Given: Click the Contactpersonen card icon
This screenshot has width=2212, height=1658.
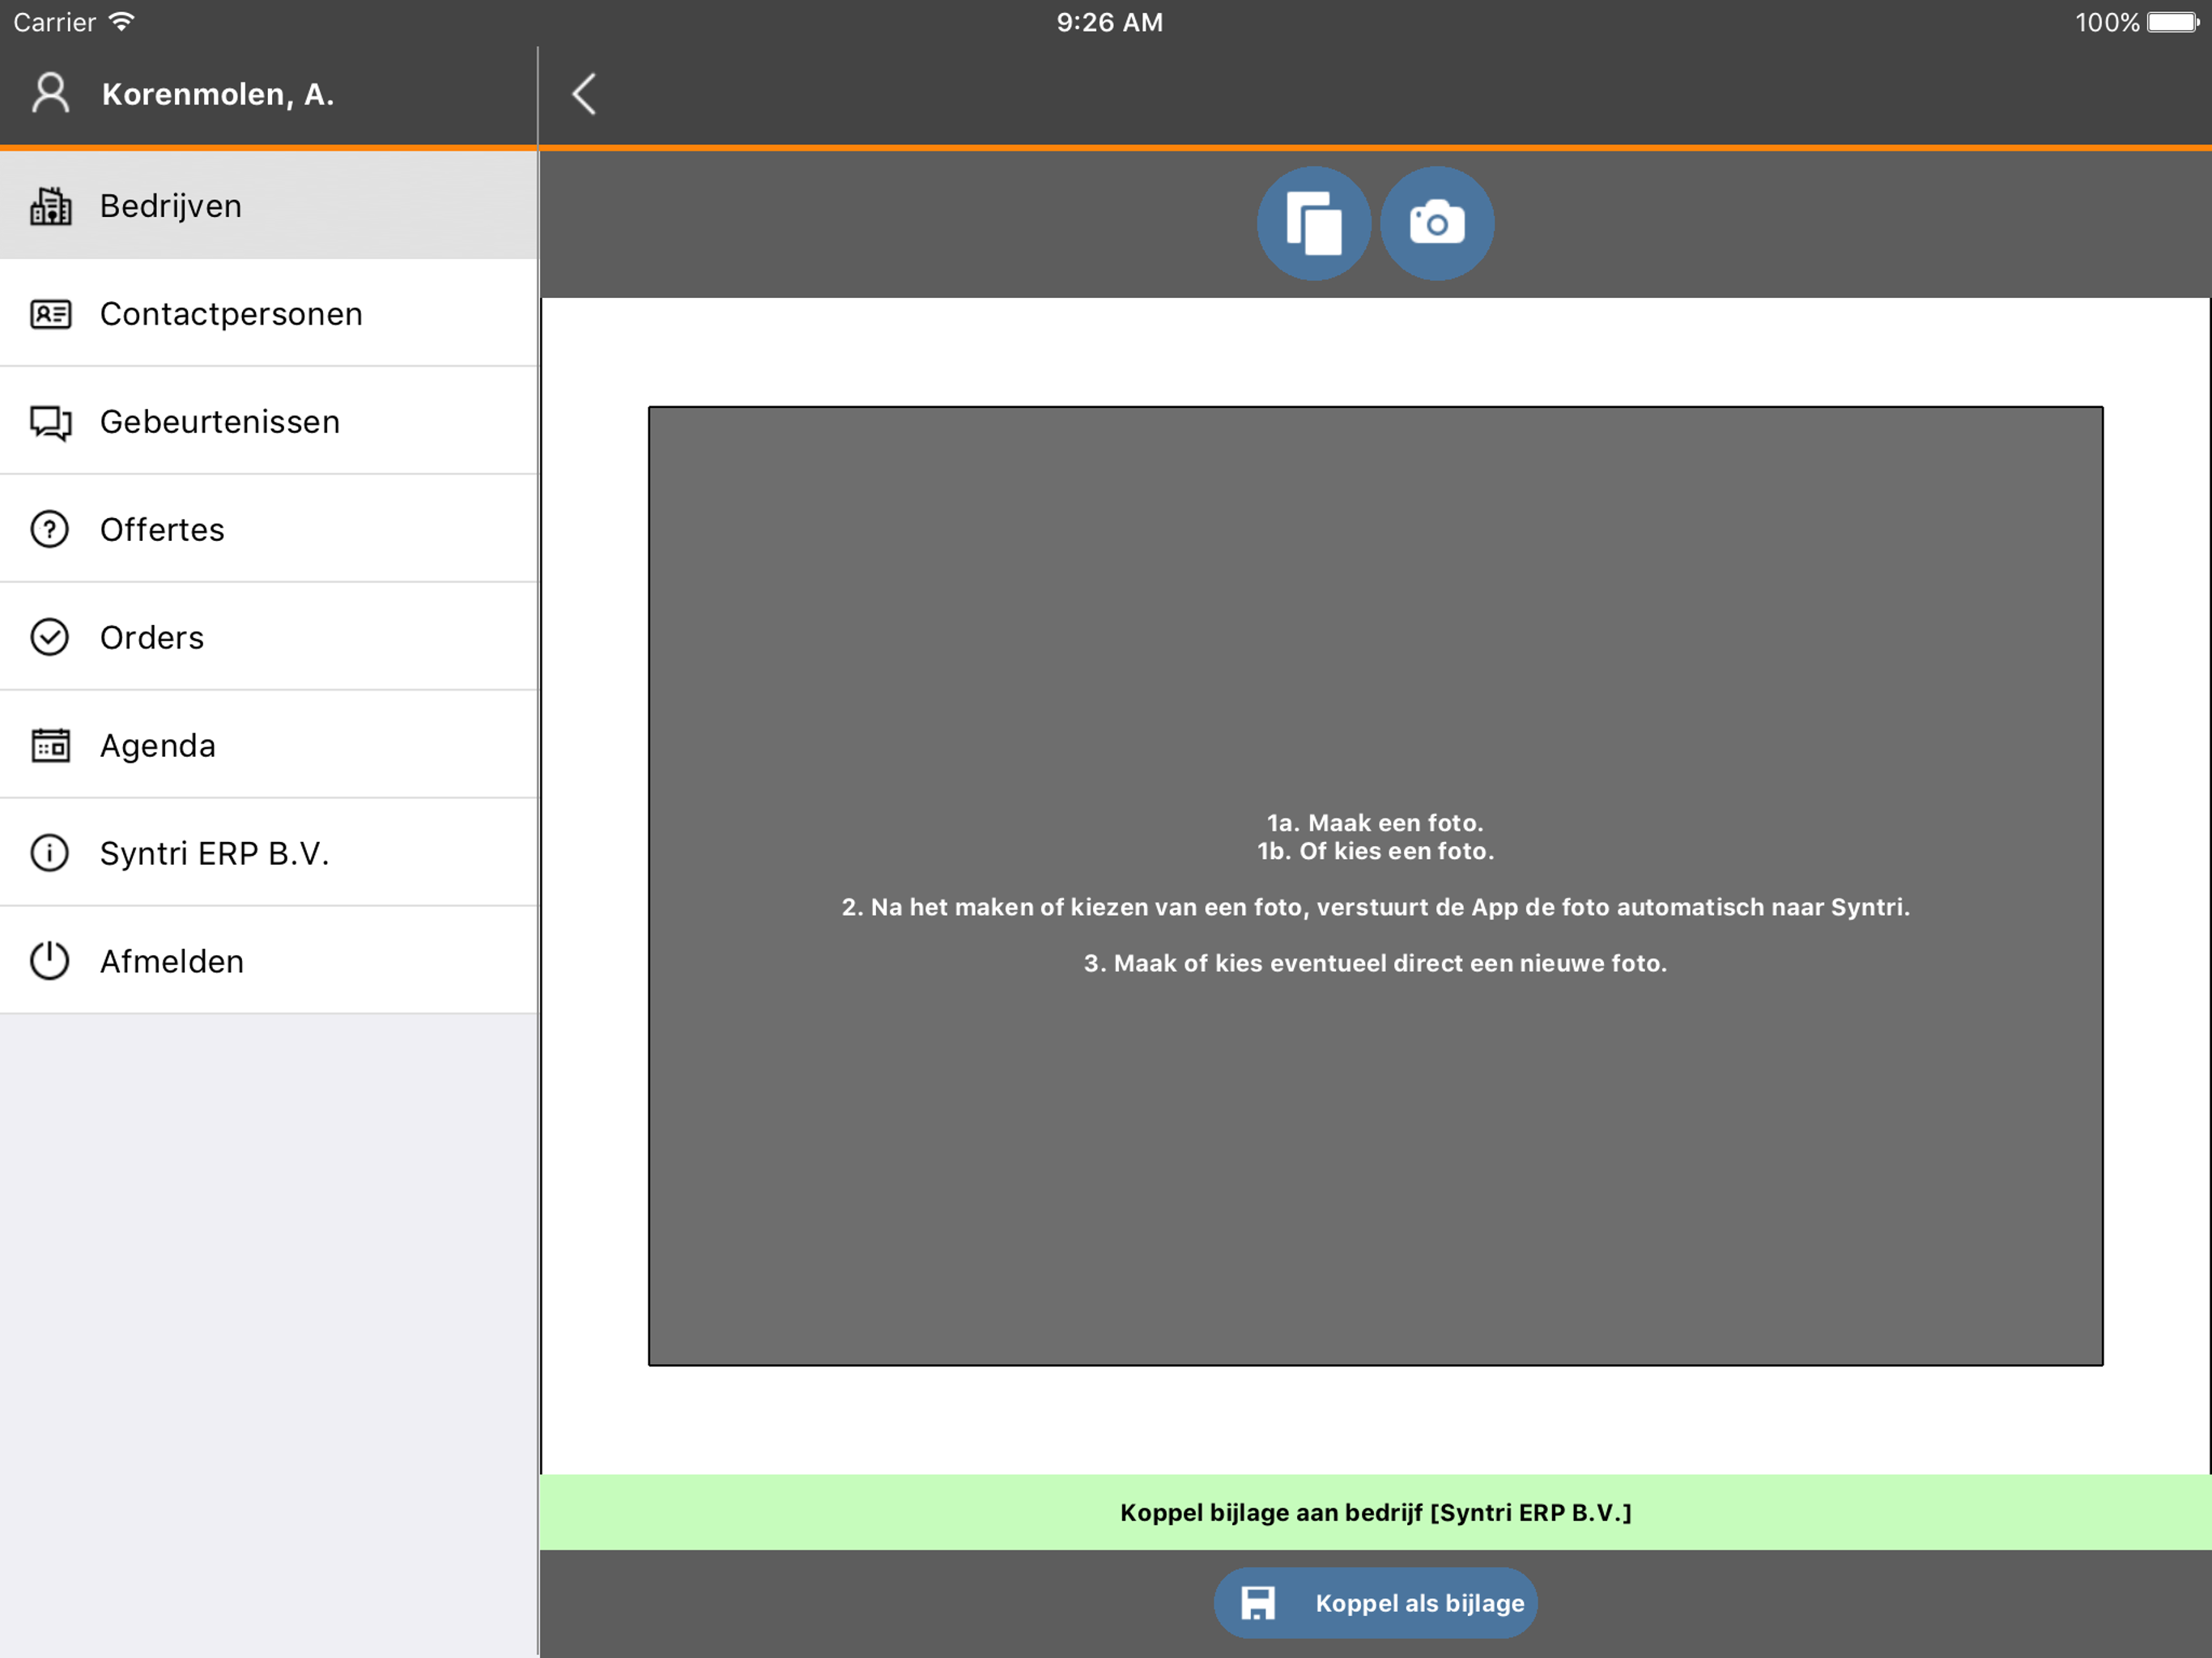Looking at the screenshot, I should click(50, 314).
